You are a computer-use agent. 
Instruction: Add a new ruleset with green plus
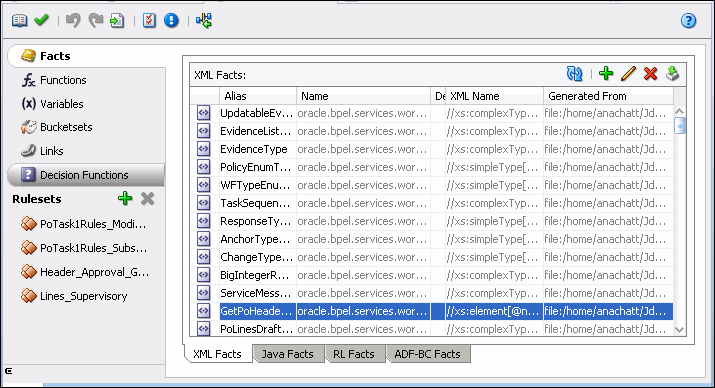[125, 198]
